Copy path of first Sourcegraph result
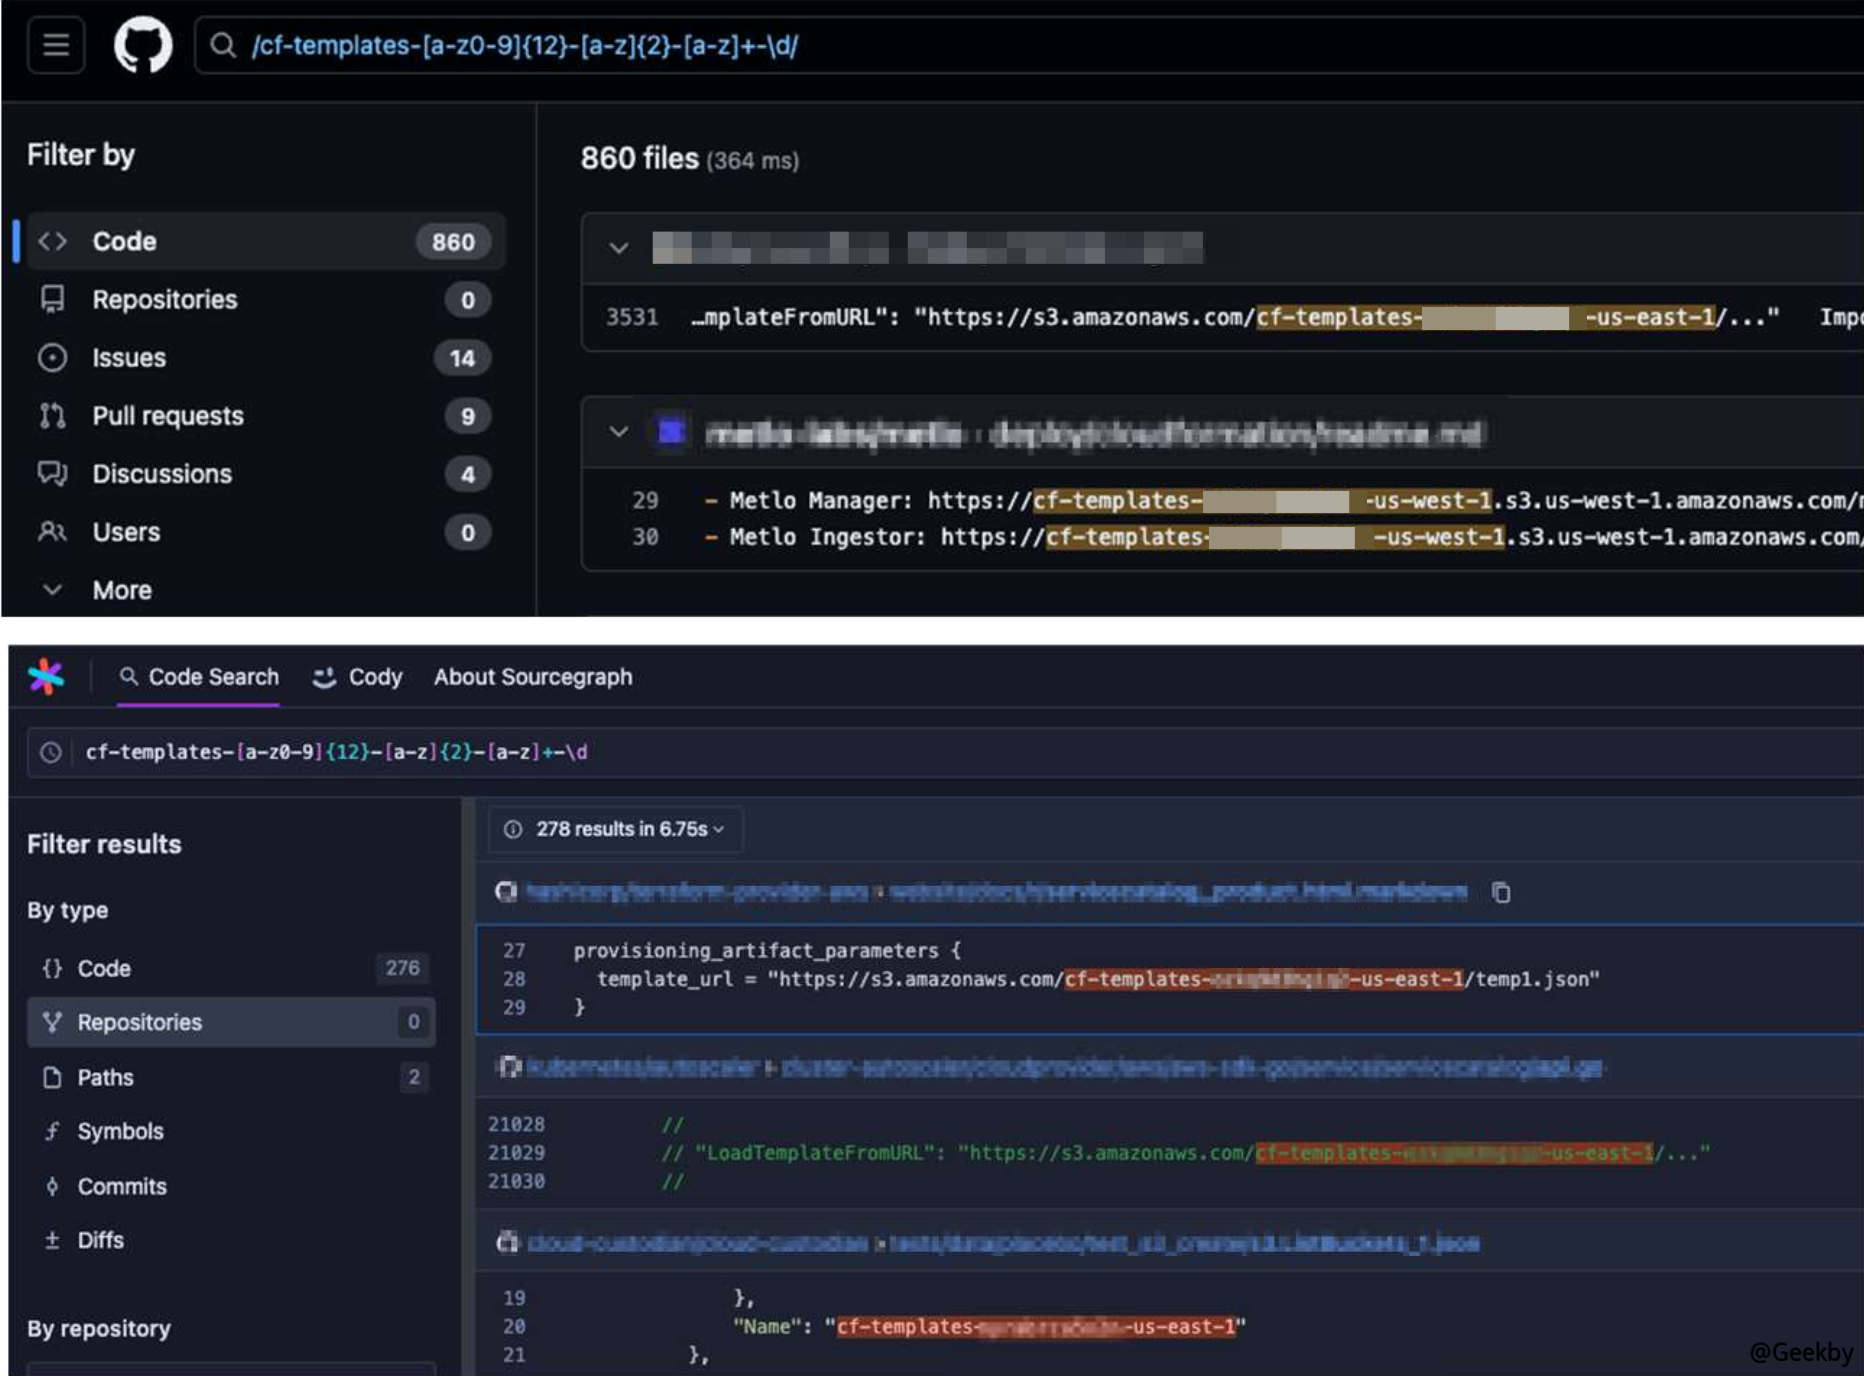 coord(1500,892)
